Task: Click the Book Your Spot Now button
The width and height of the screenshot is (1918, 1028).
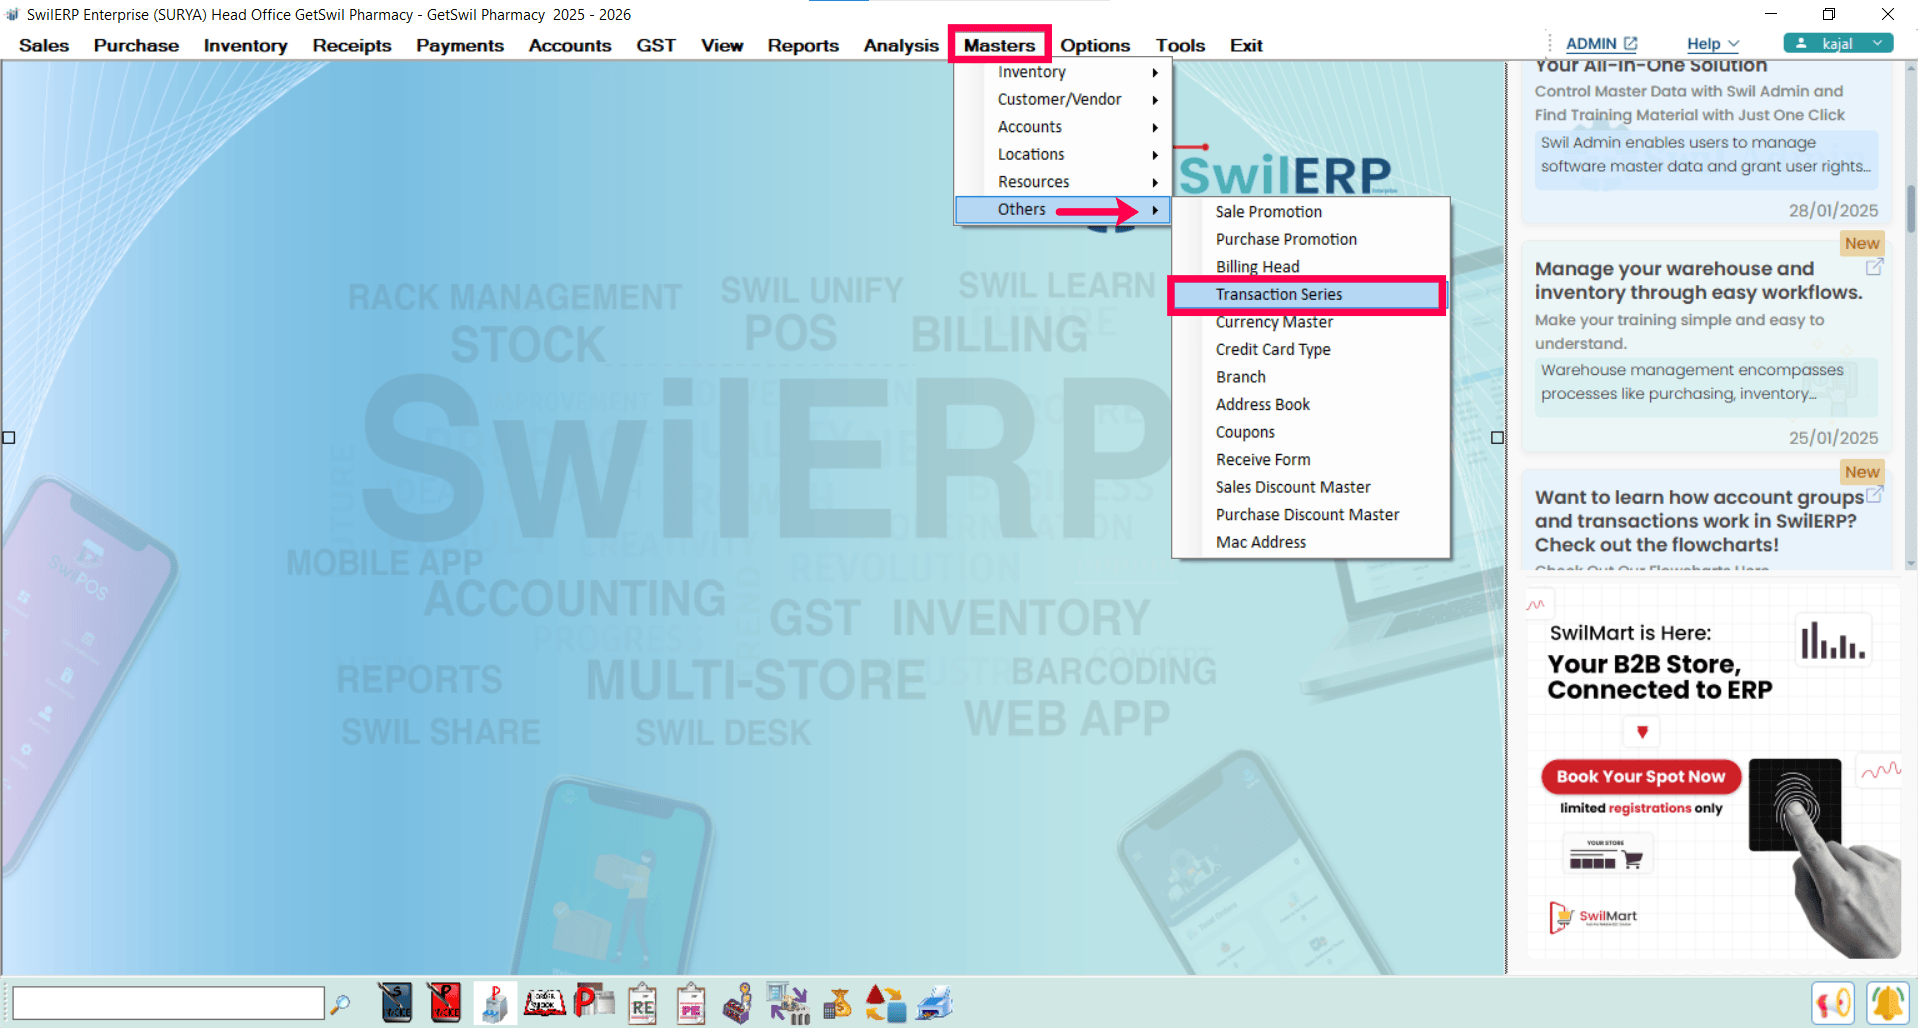Action: point(1641,776)
